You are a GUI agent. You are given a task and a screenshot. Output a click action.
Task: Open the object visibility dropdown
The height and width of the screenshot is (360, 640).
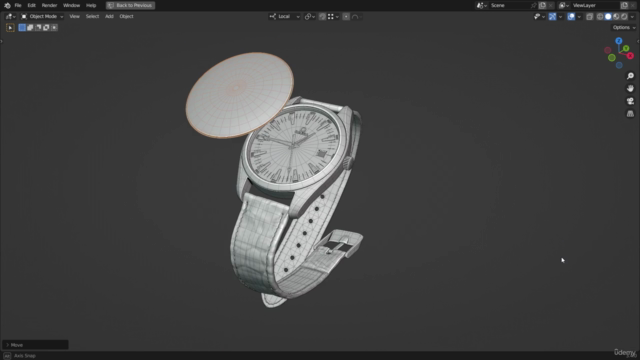539,16
